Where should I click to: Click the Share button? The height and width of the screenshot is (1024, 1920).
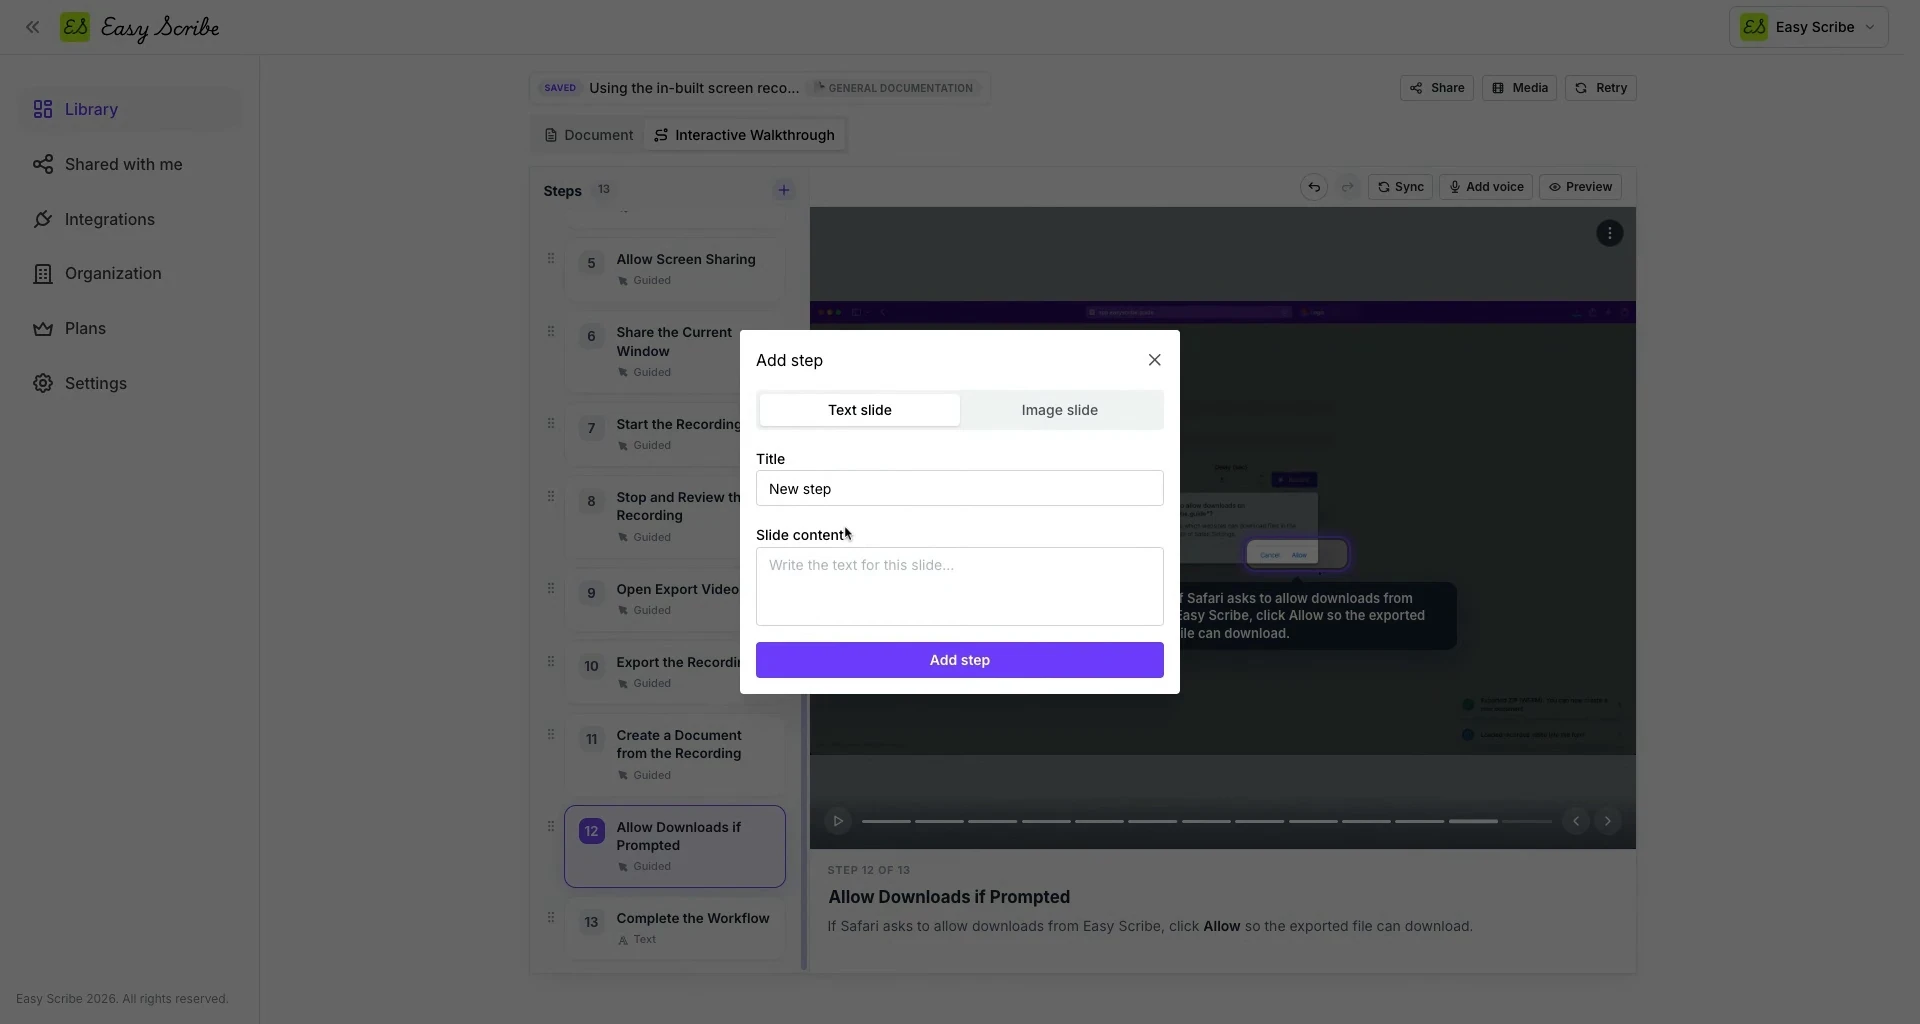coord(1436,88)
